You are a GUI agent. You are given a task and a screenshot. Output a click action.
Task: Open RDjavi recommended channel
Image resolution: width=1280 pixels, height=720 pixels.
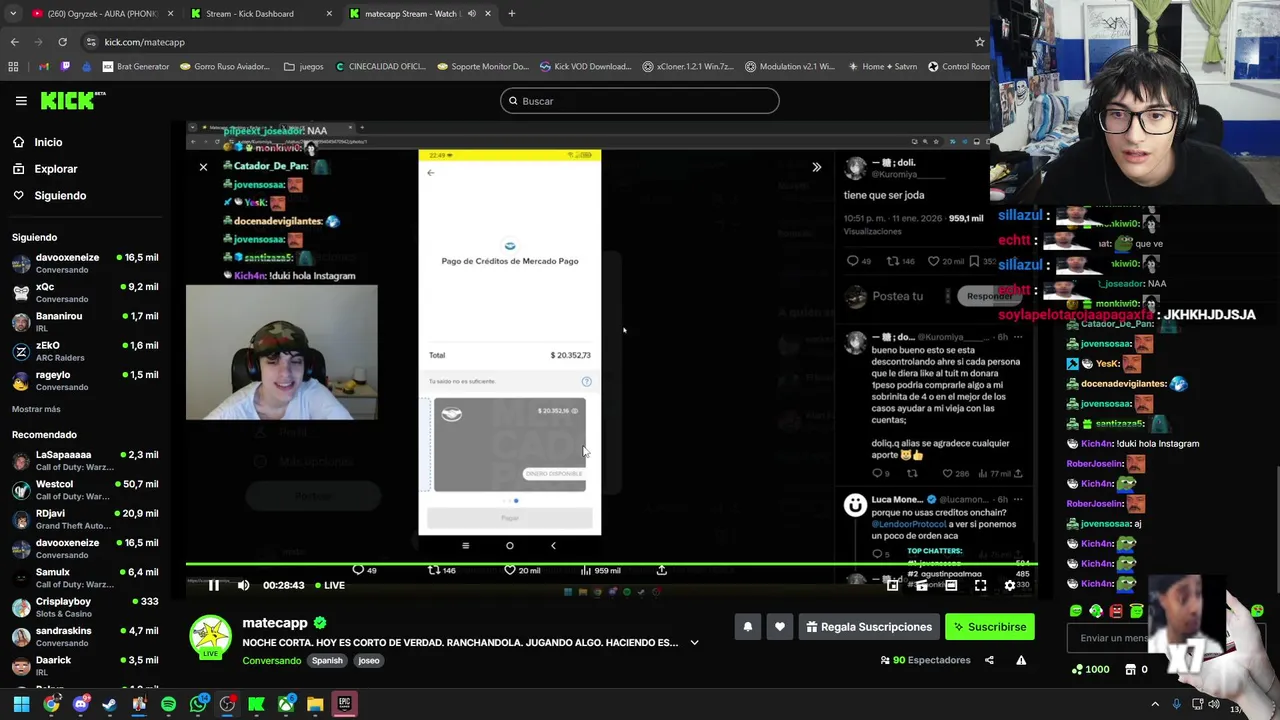tap(85, 519)
